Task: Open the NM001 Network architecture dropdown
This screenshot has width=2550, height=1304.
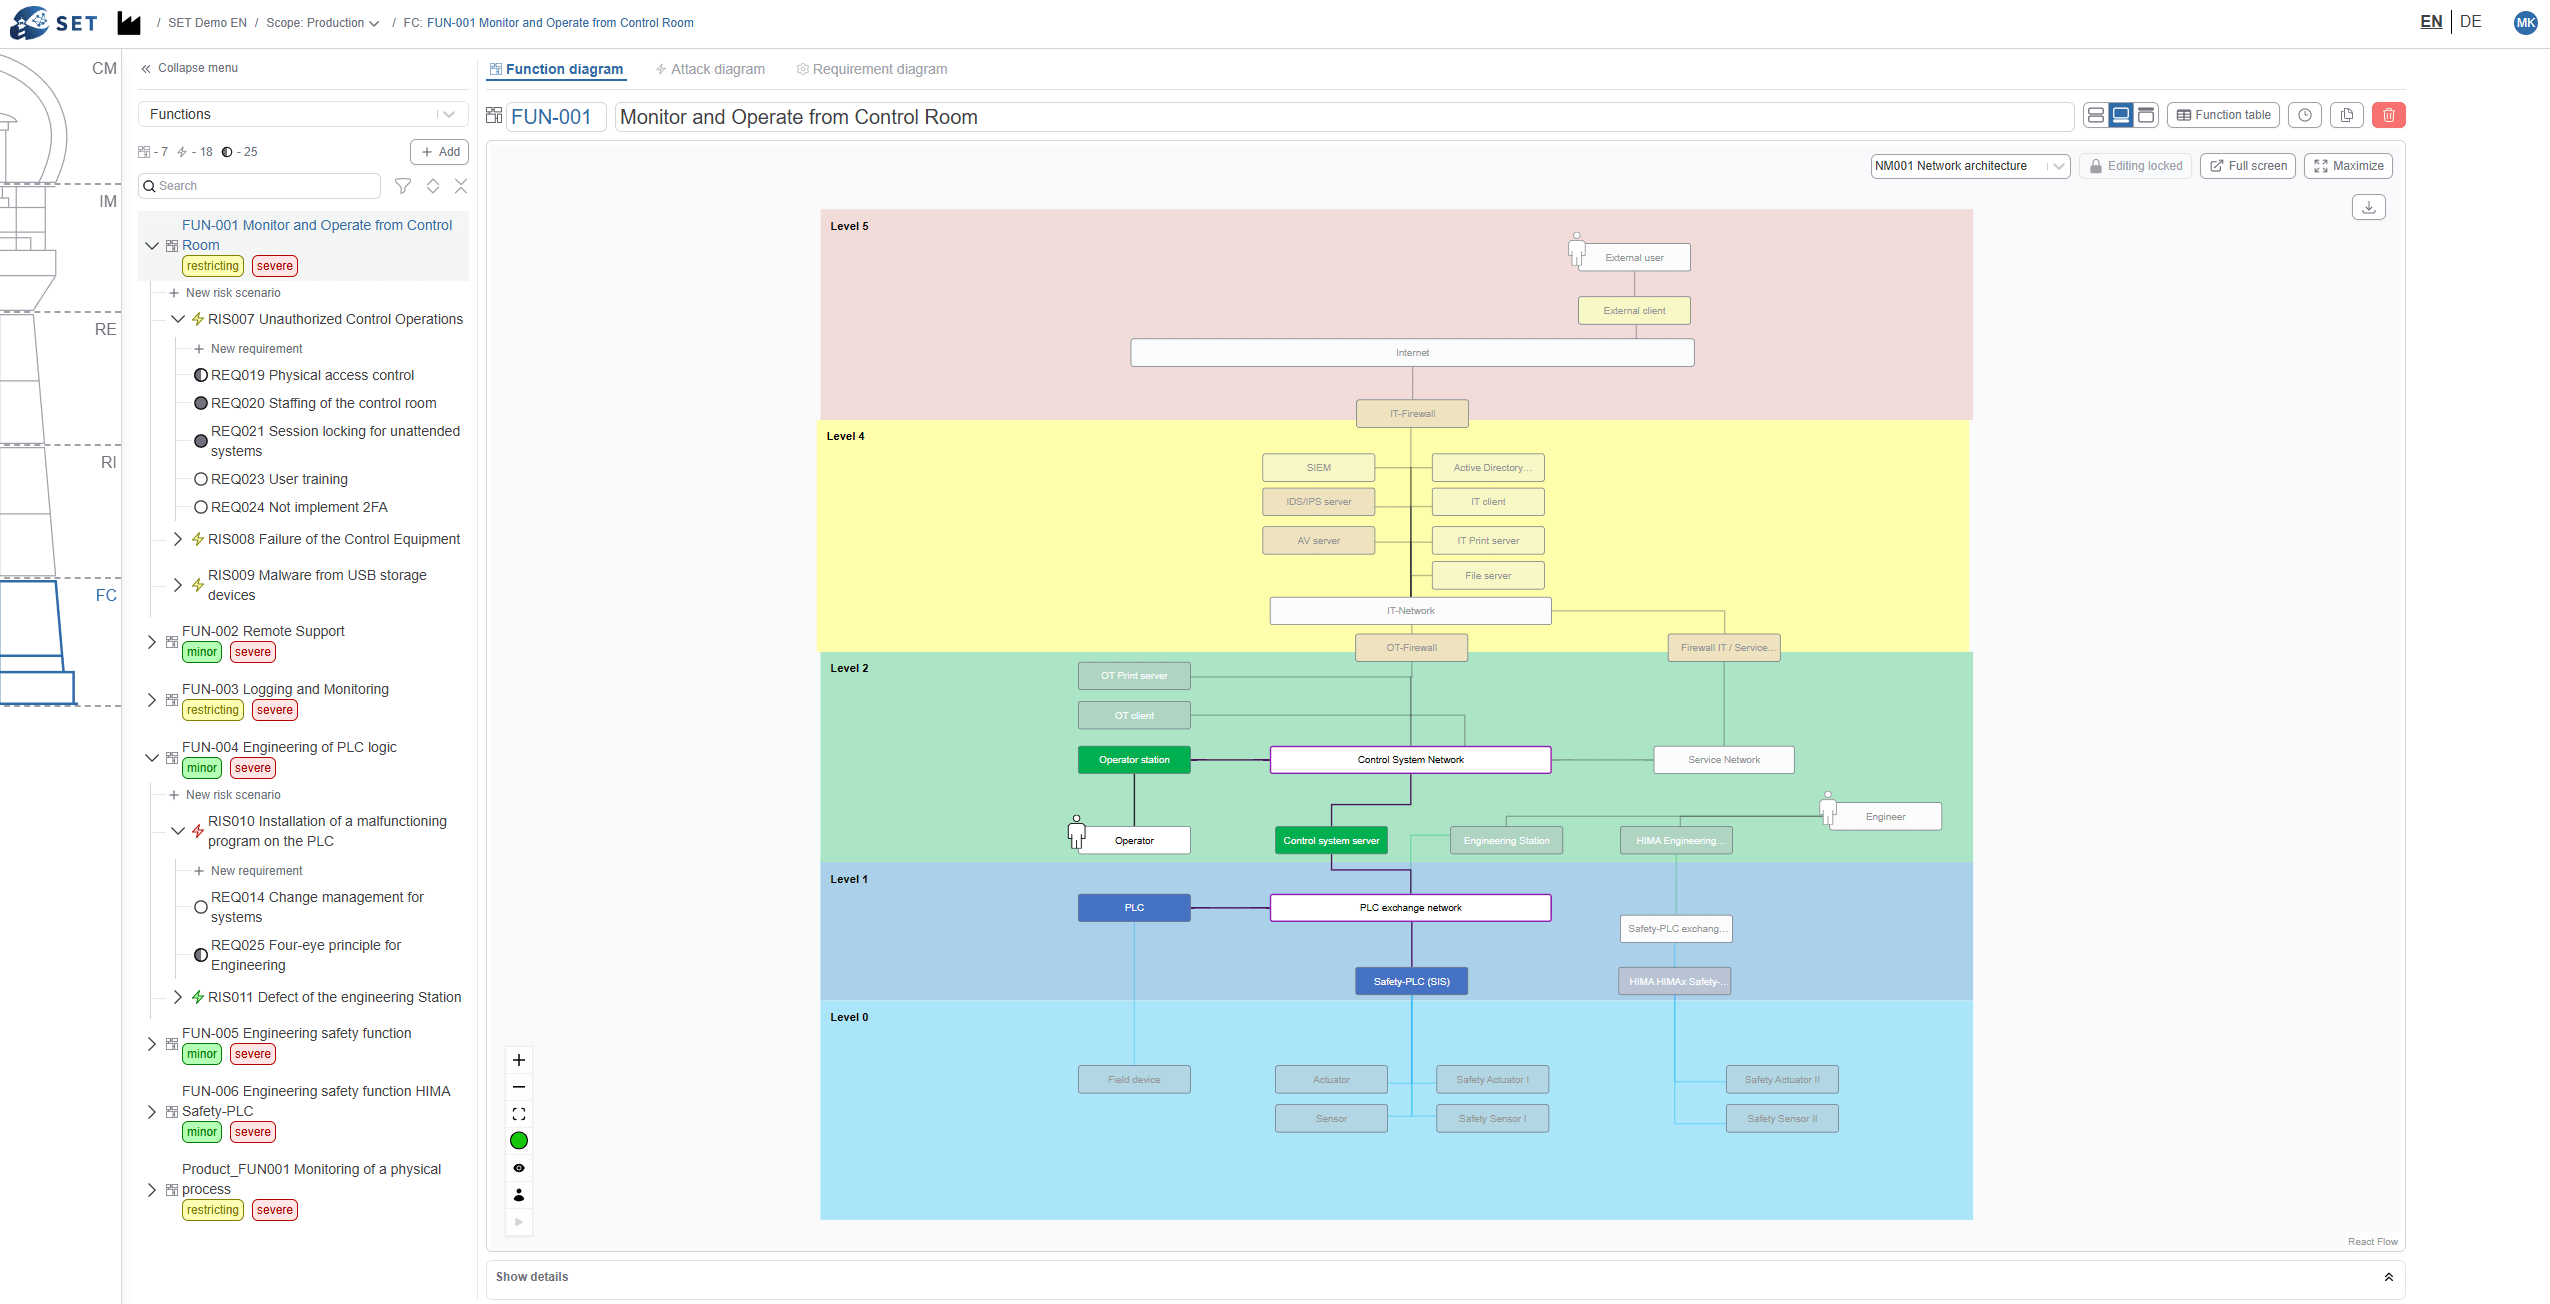Action: pos(1970,166)
